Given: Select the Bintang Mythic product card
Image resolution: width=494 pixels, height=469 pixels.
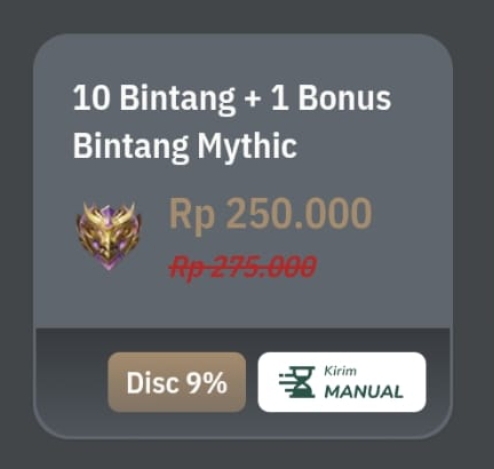Looking at the screenshot, I should (x=243, y=236).
